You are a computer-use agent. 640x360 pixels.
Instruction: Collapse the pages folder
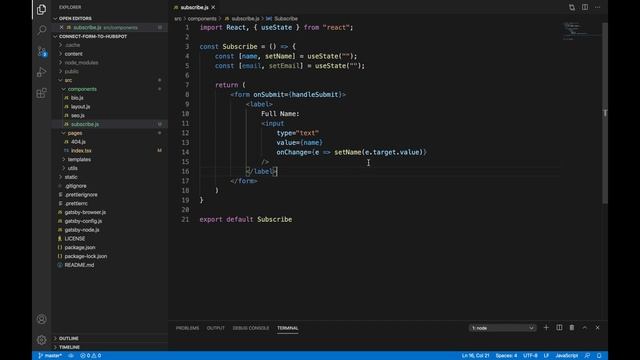coord(75,133)
